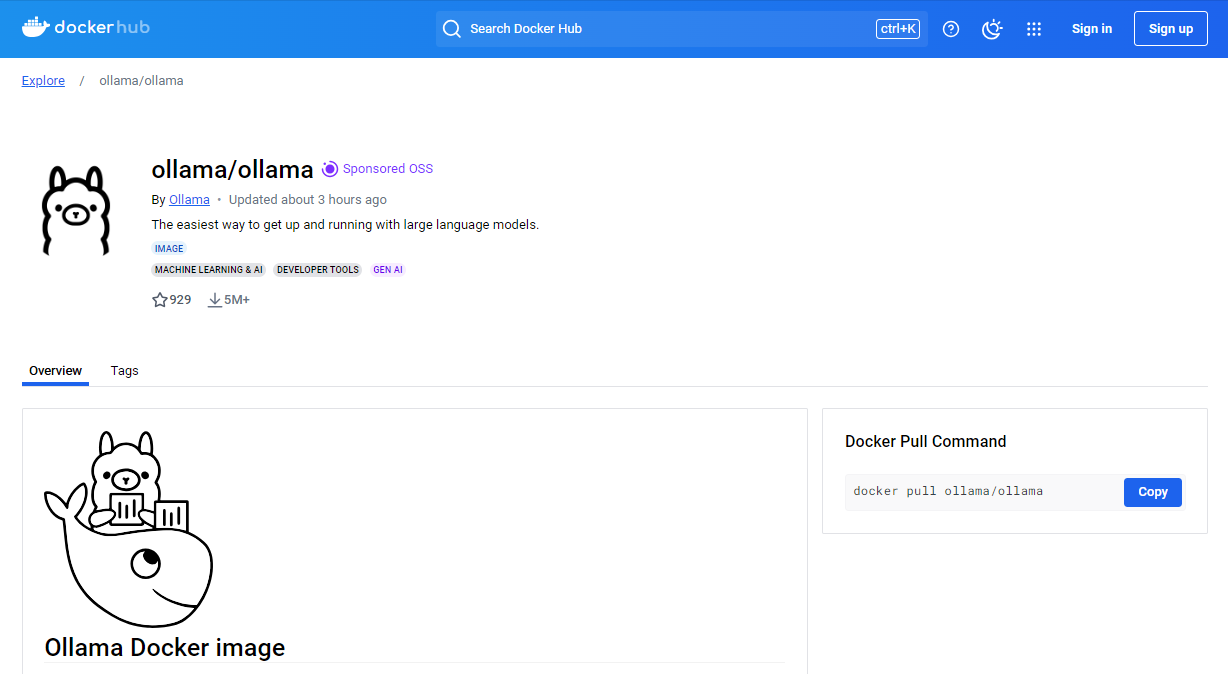This screenshot has width=1228, height=674.
Task: Click the Sign in link
Action: pyautogui.click(x=1091, y=28)
